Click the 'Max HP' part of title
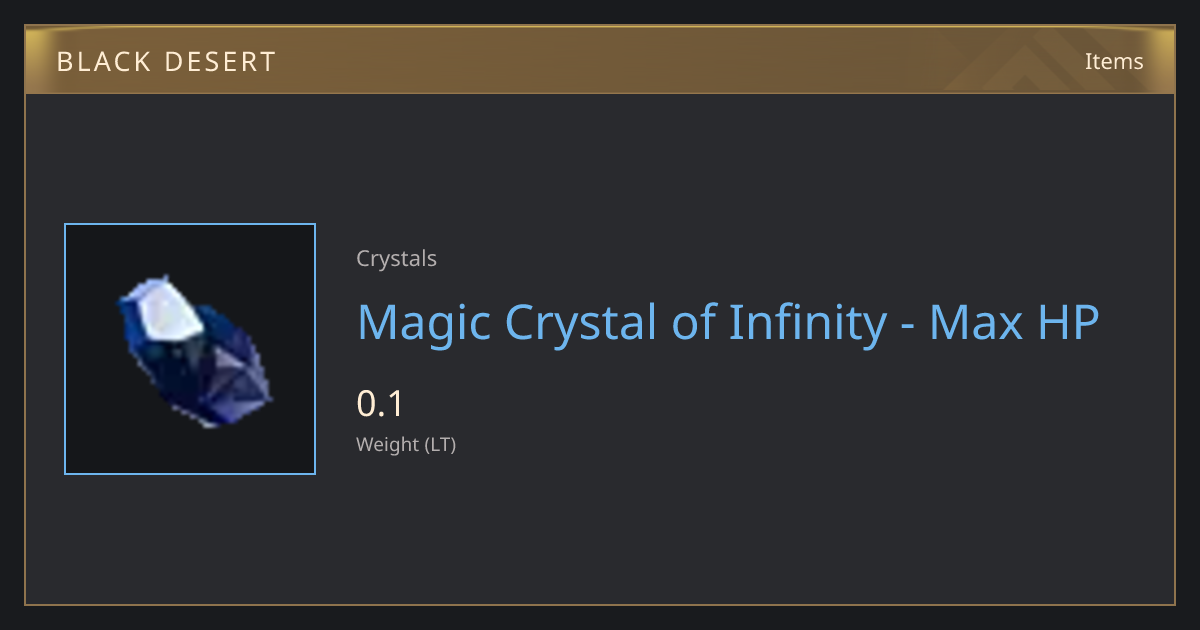Viewport: 1200px width, 630px height. tap(1014, 322)
